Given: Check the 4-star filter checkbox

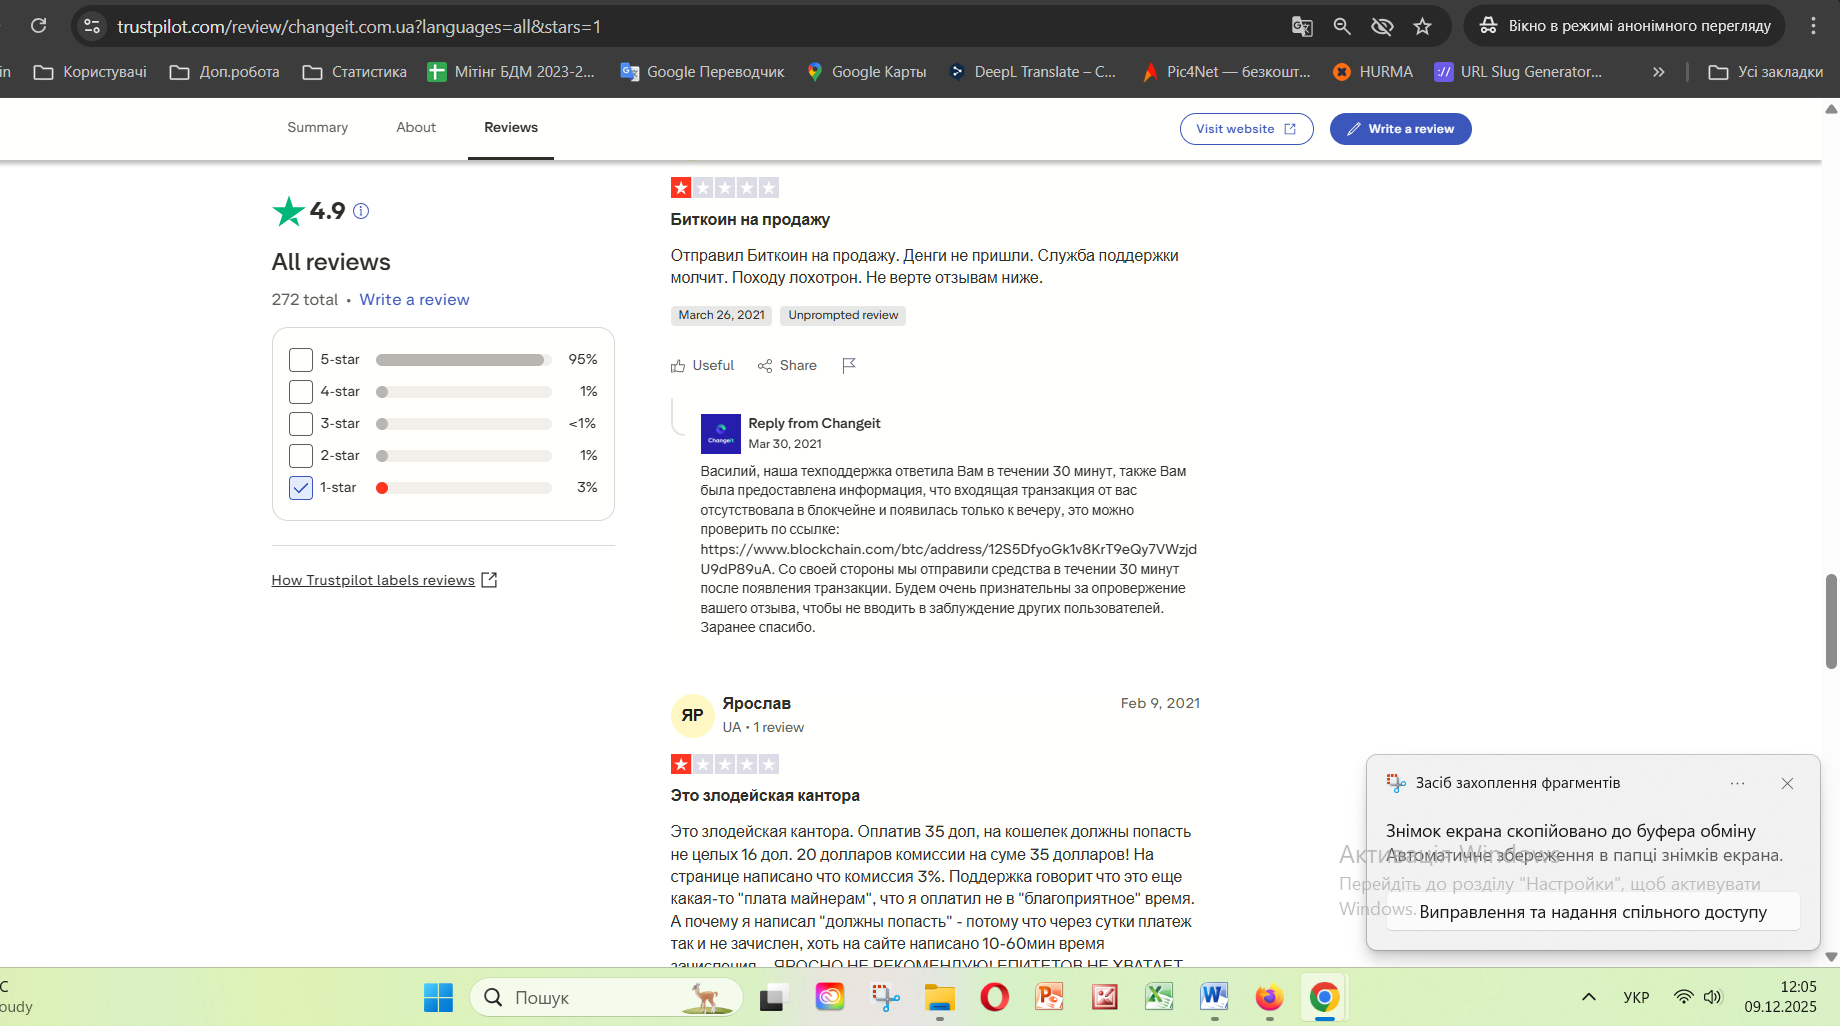Looking at the screenshot, I should 300,392.
